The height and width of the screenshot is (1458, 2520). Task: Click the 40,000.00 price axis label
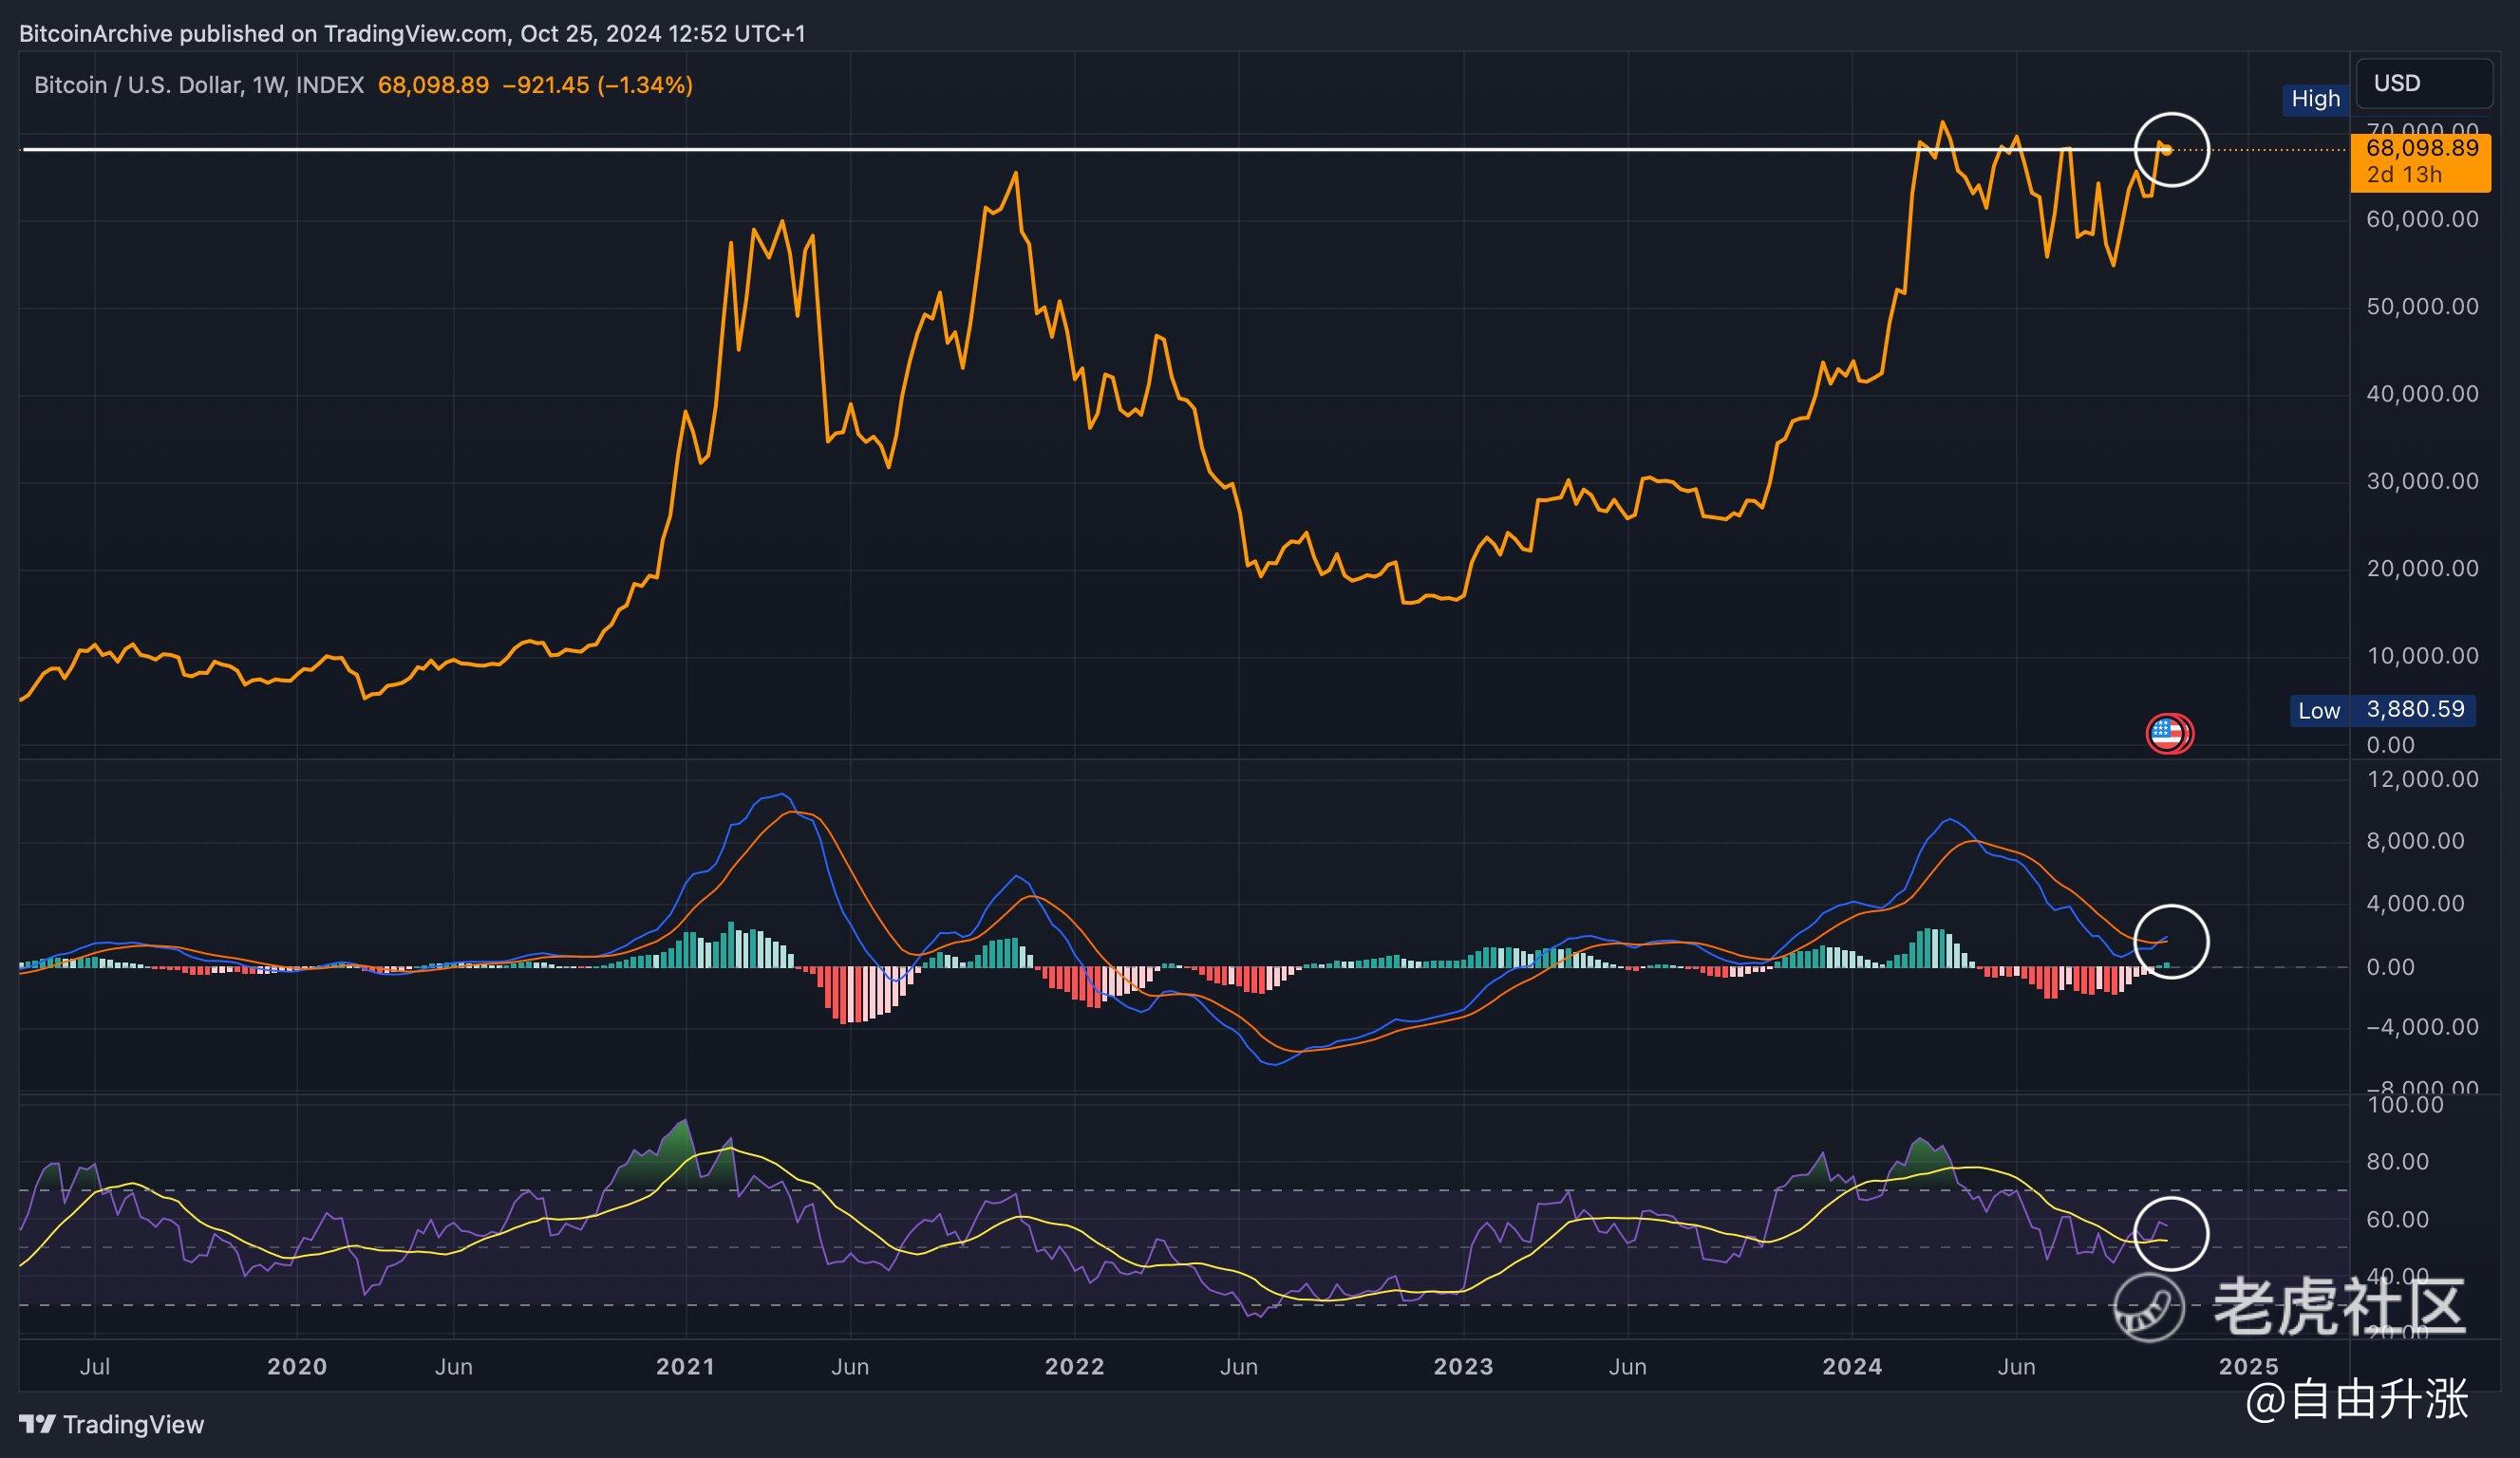click(x=2422, y=394)
